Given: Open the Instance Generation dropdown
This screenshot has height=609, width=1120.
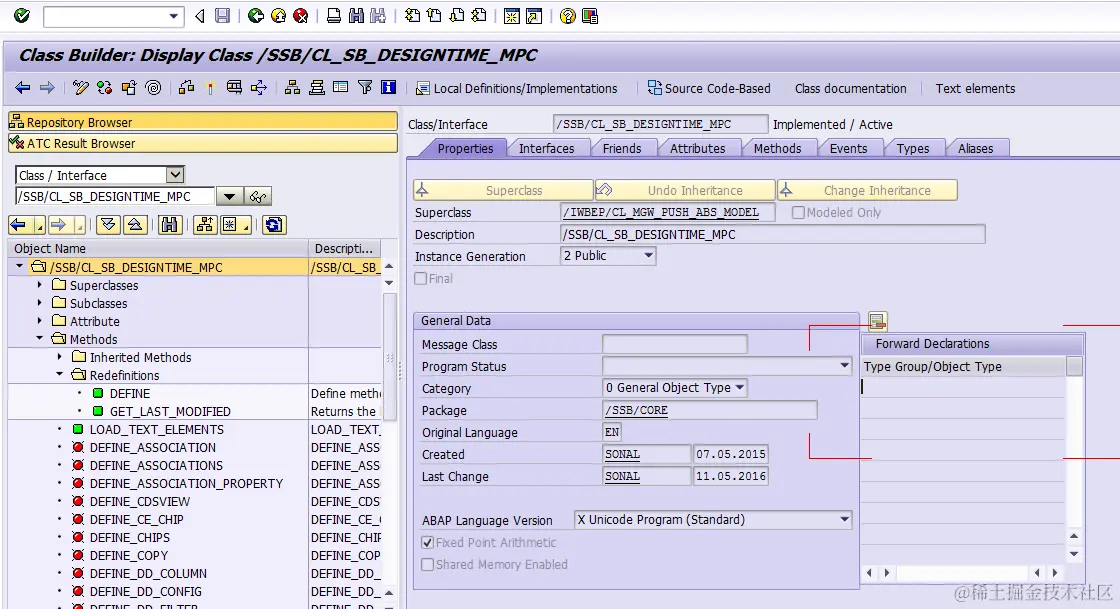Looking at the screenshot, I should 649,256.
